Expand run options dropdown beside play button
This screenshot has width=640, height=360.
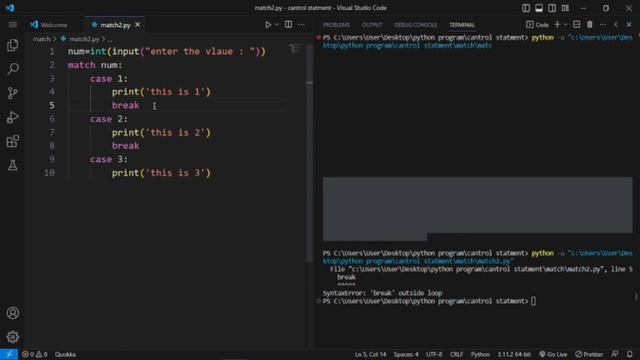point(277,25)
